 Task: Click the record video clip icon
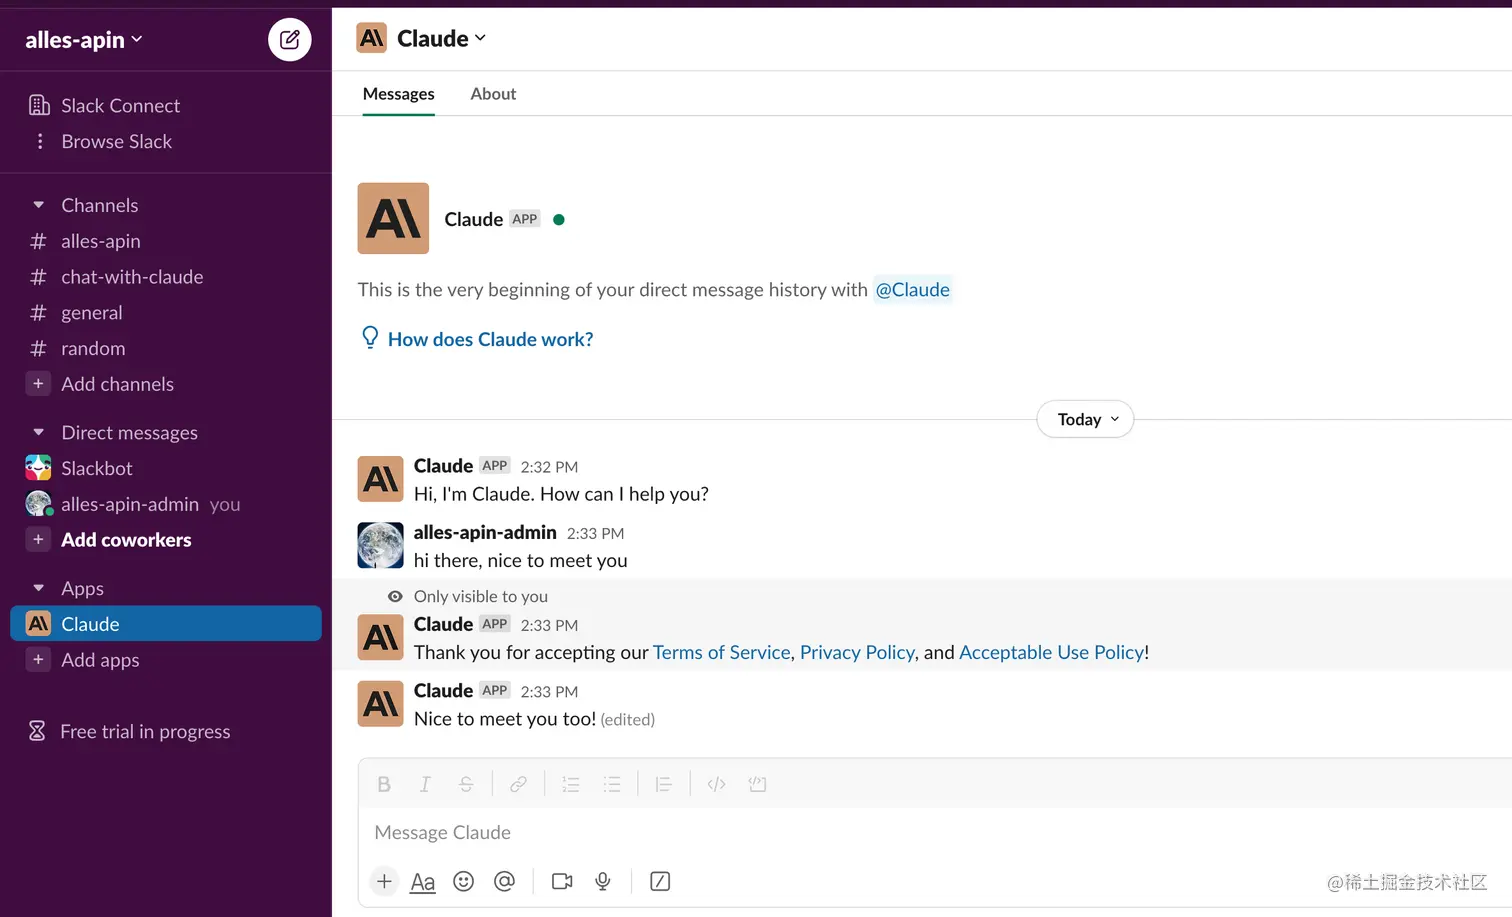pyautogui.click(x=562, y=881)
